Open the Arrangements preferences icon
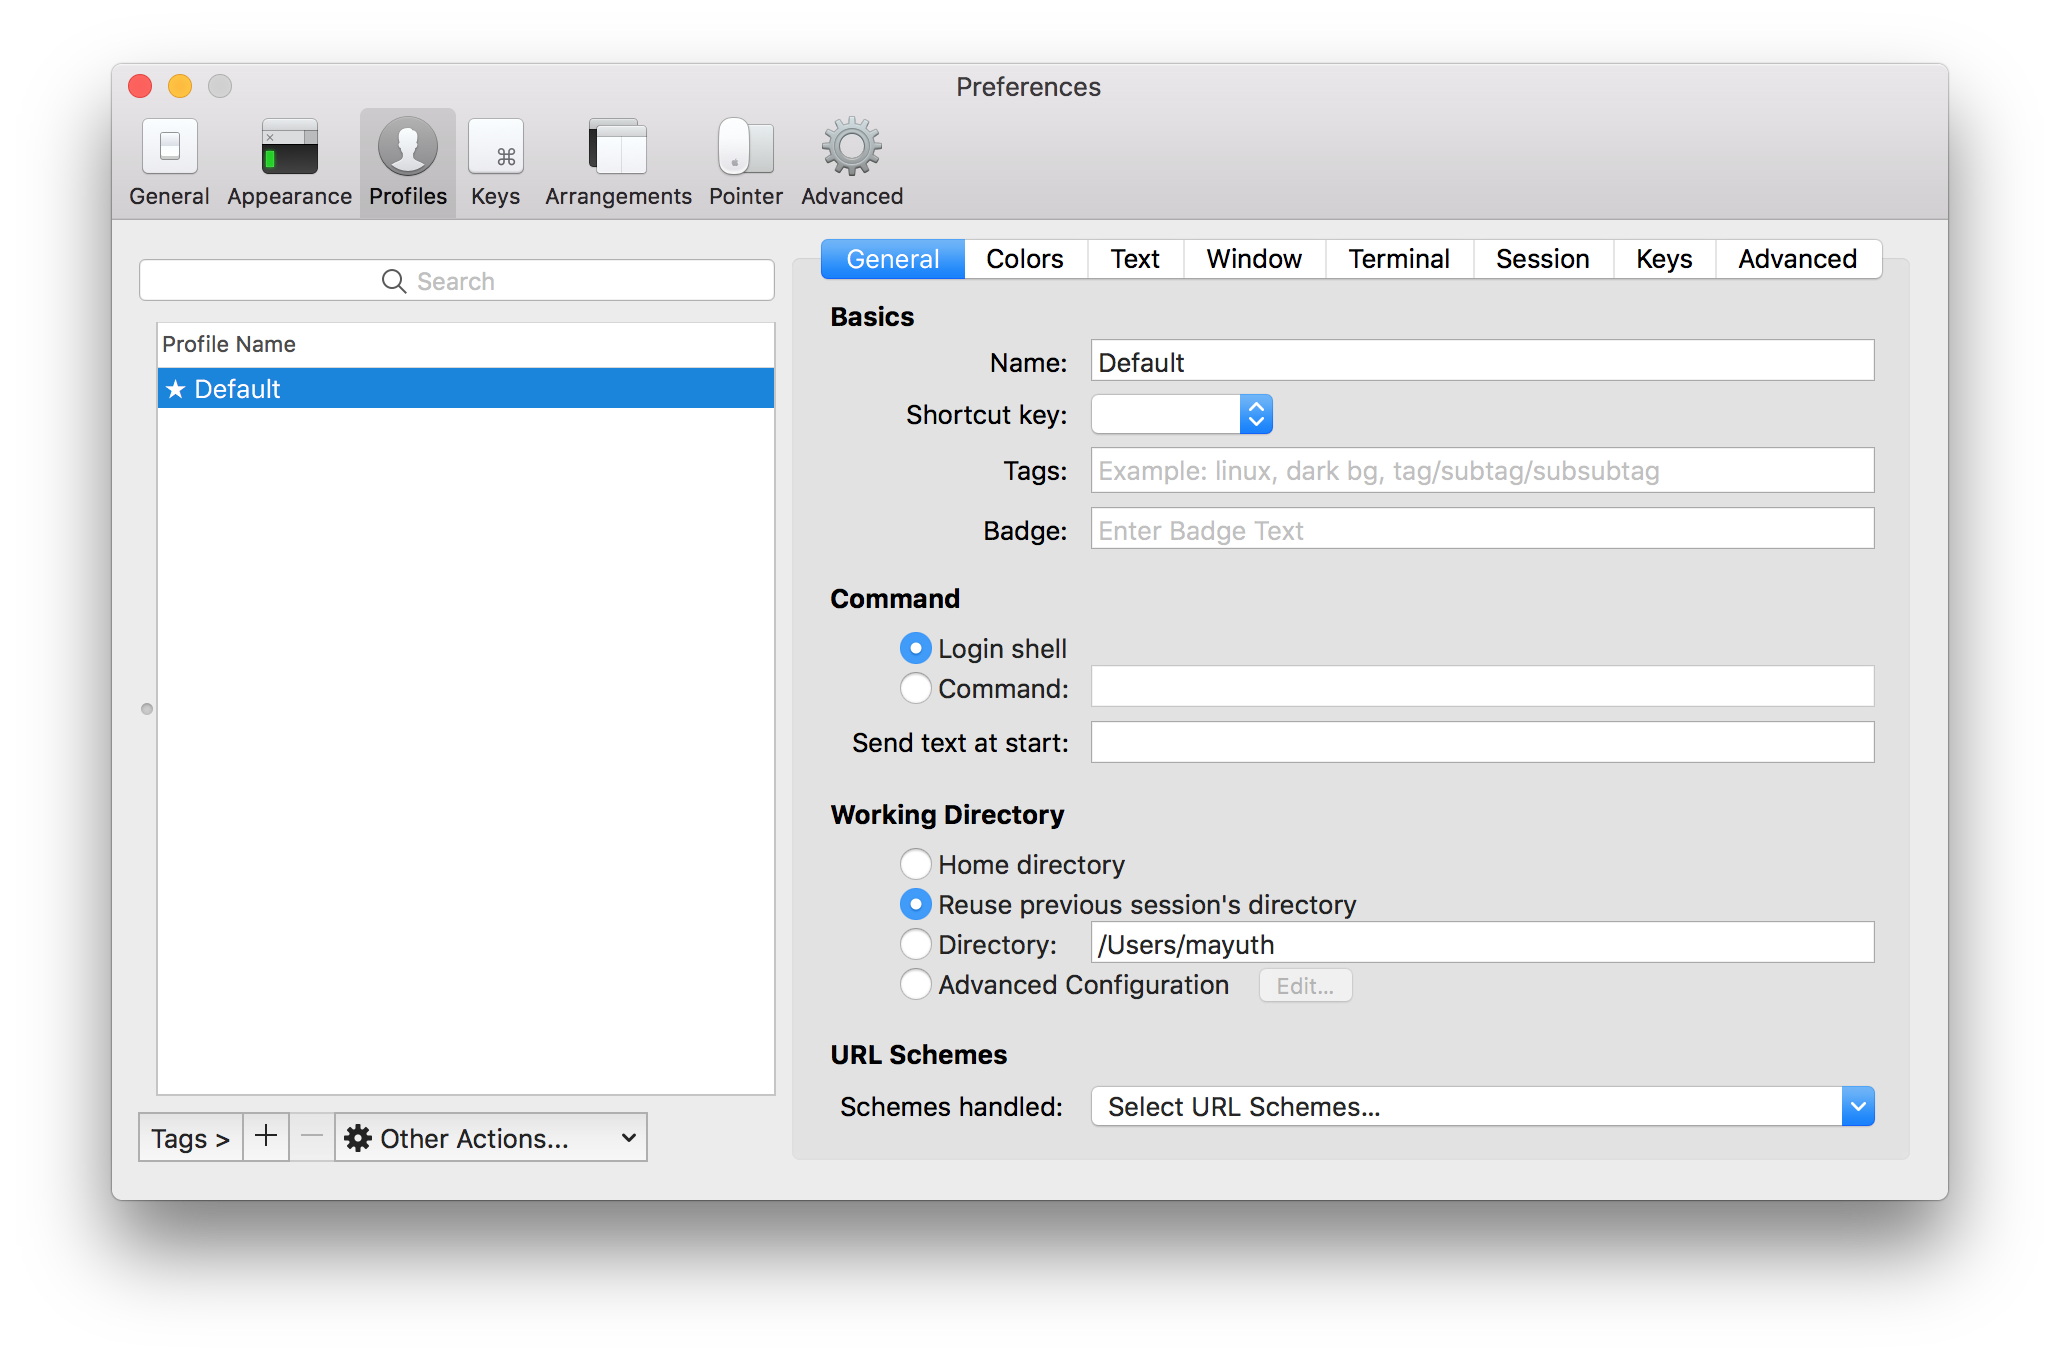The width and height of the screenshot is (2060, 1360). coord(618,148)
